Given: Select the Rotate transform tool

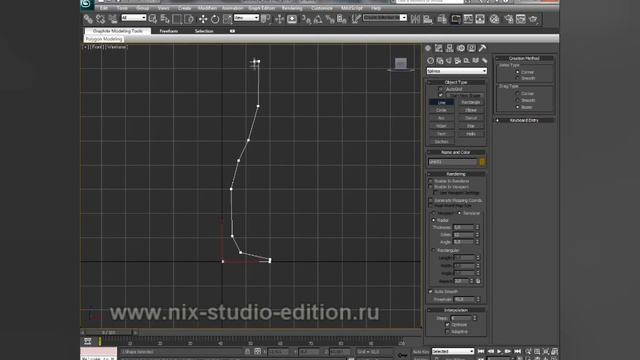Looking at the screenshot, I should [215, 19].
